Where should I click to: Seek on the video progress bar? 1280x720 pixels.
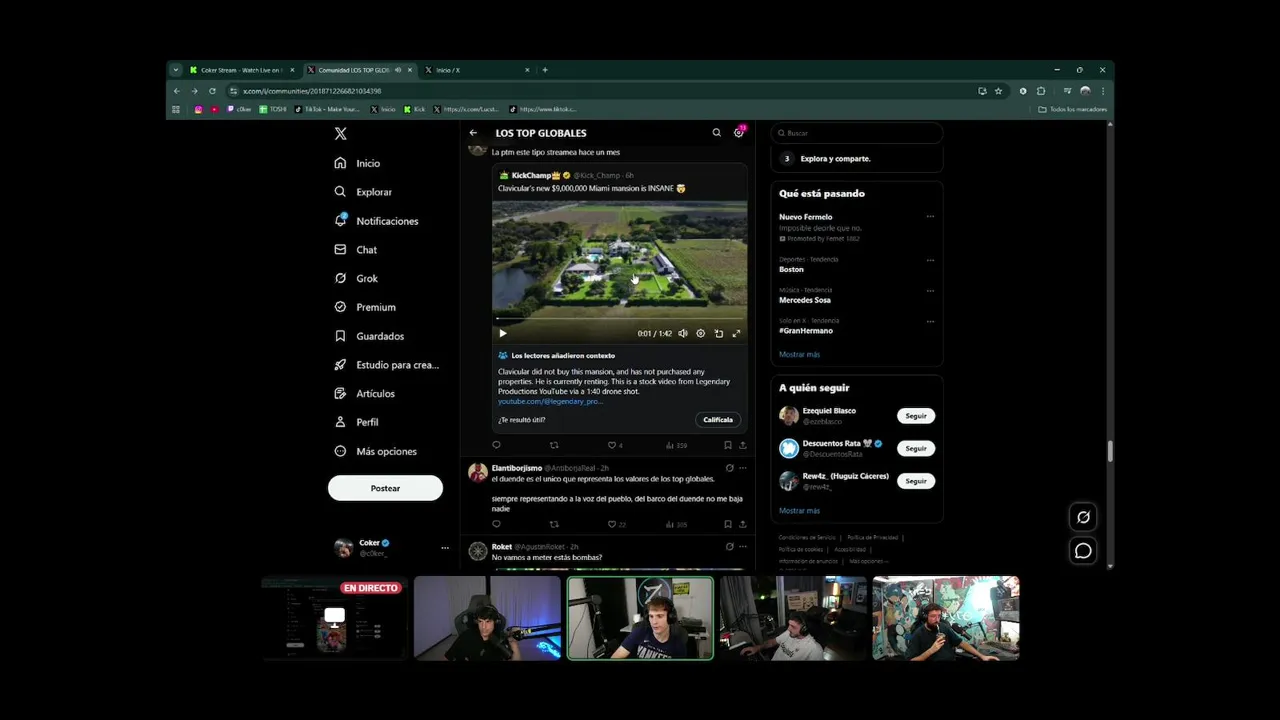tap(619, 319)
